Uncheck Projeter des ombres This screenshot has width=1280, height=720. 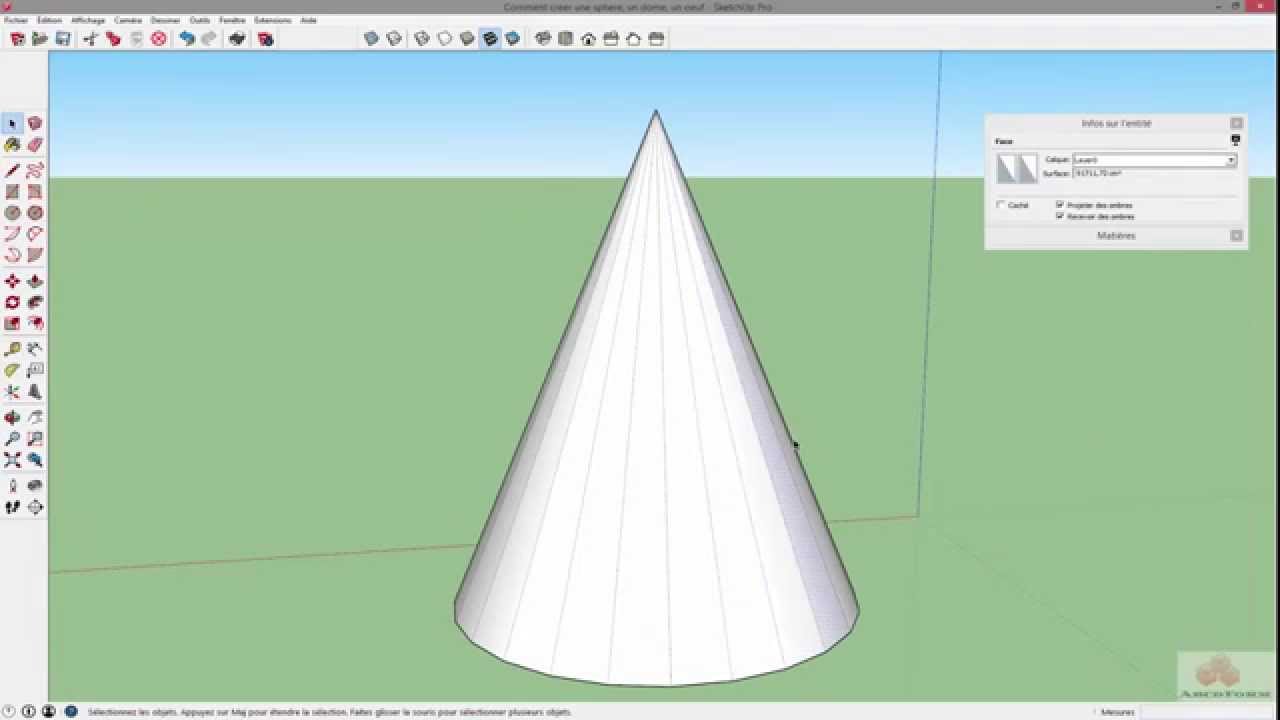(1060, 205)
